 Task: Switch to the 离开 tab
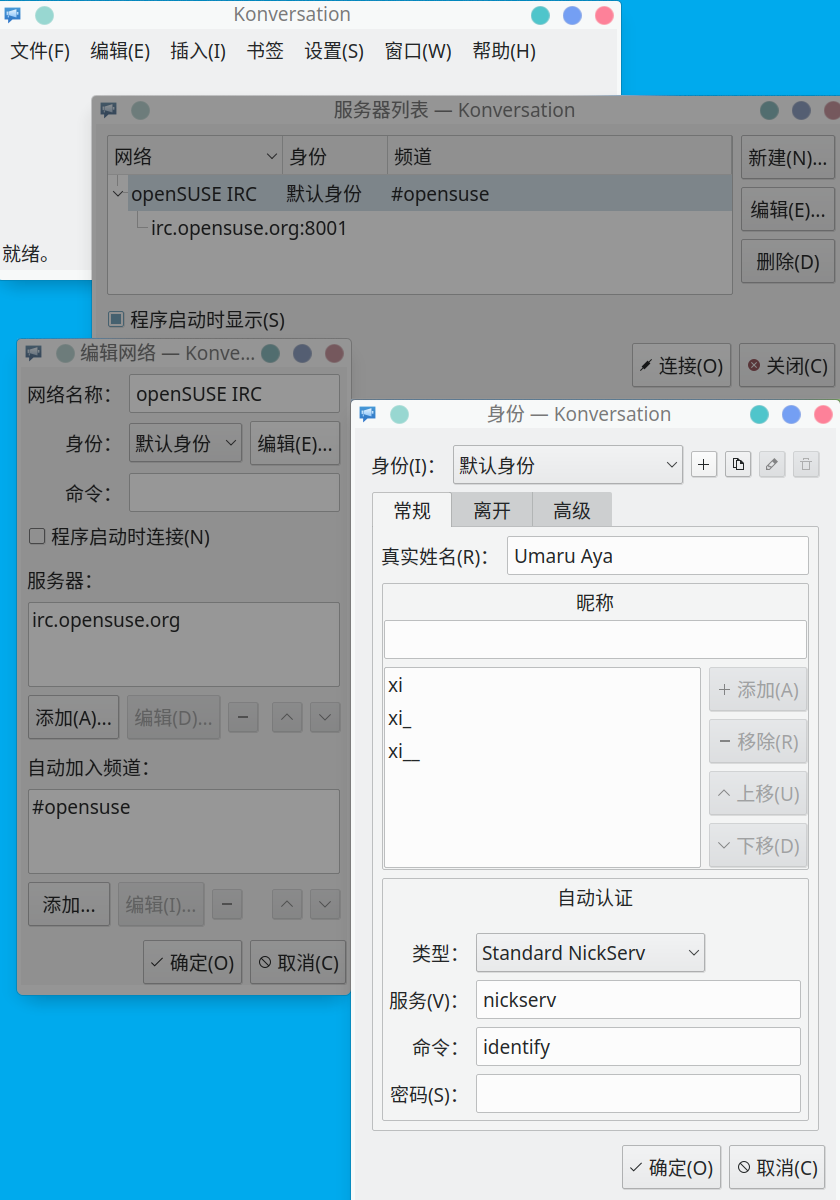click(x=492, y=511)
